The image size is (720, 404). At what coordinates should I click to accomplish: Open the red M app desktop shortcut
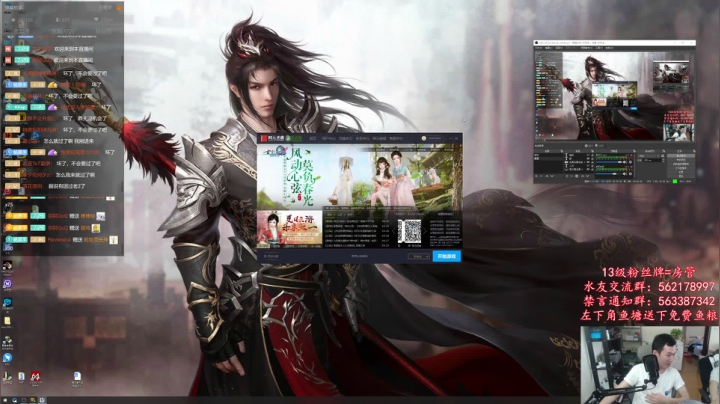pos(35,376)
